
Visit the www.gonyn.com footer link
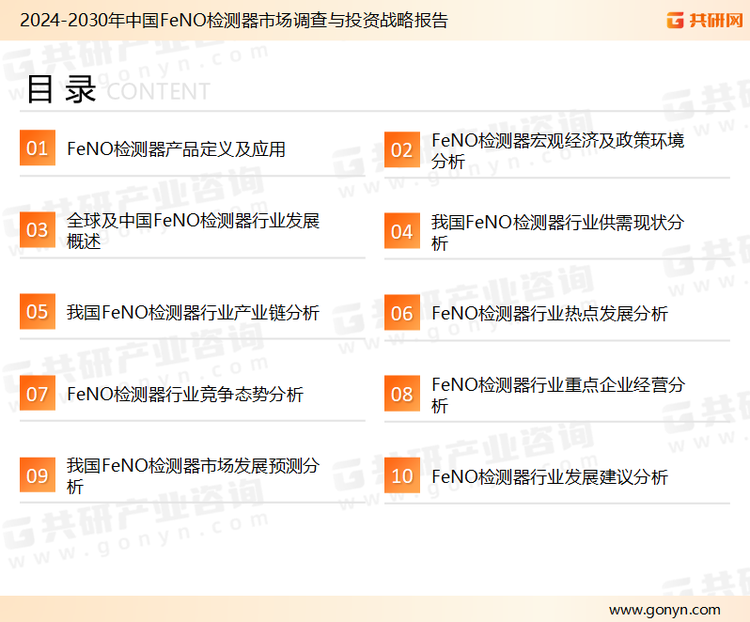pos(664,610)
